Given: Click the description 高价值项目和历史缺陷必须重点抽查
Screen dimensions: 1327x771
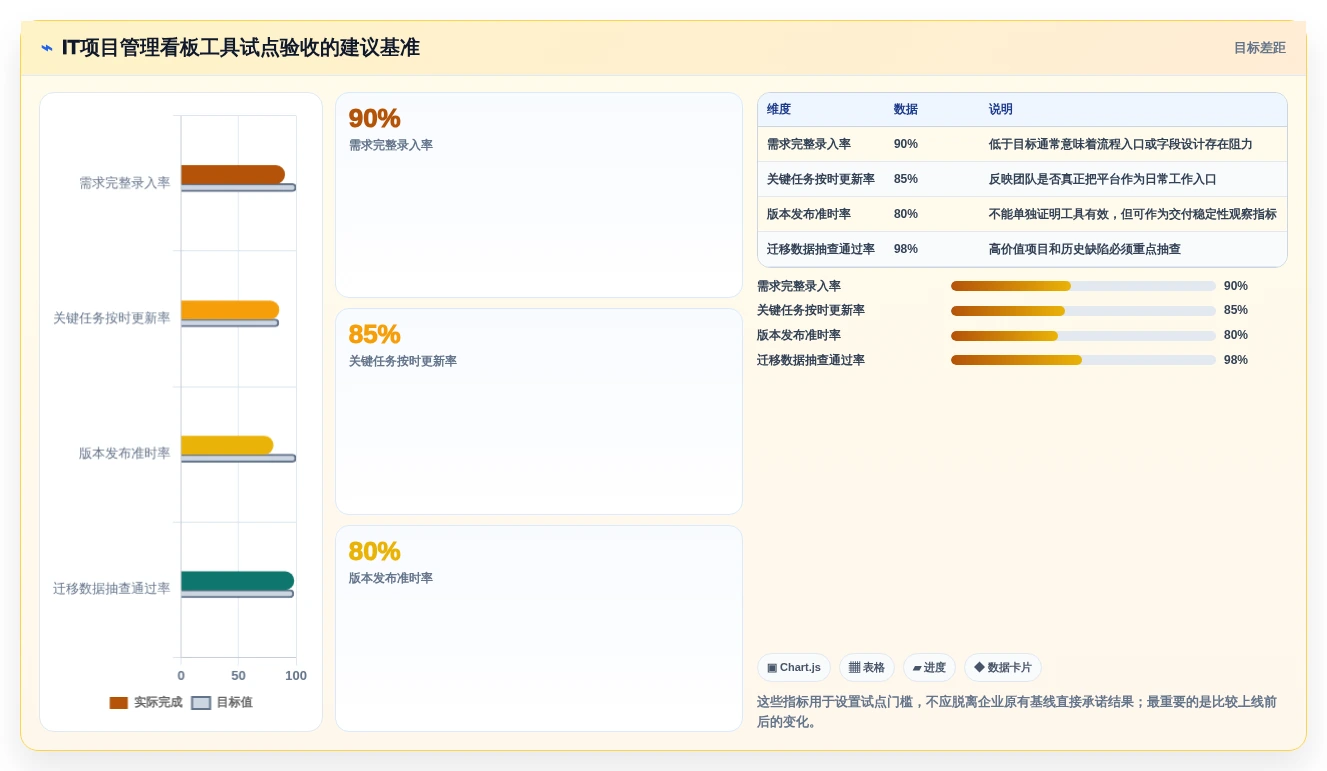Looking at the screenshot, I should [x=1085, y=249].
